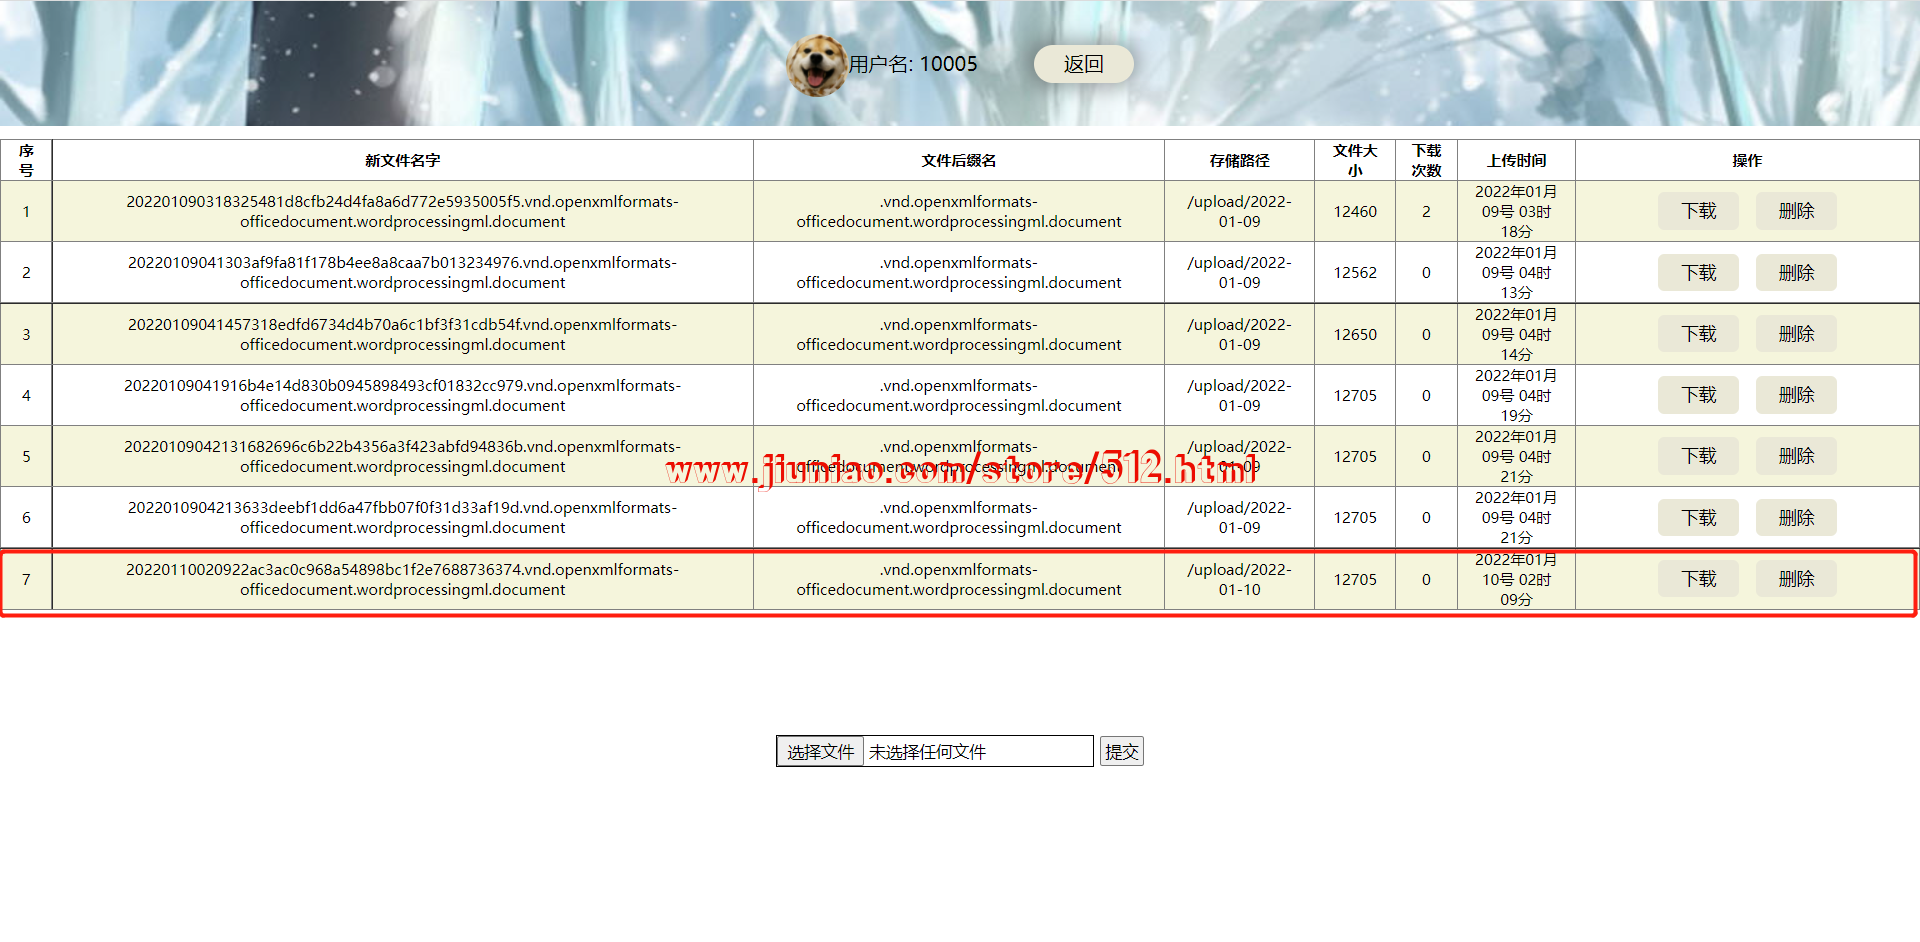Download the highlighted row 7 file

click(1697, 579)
